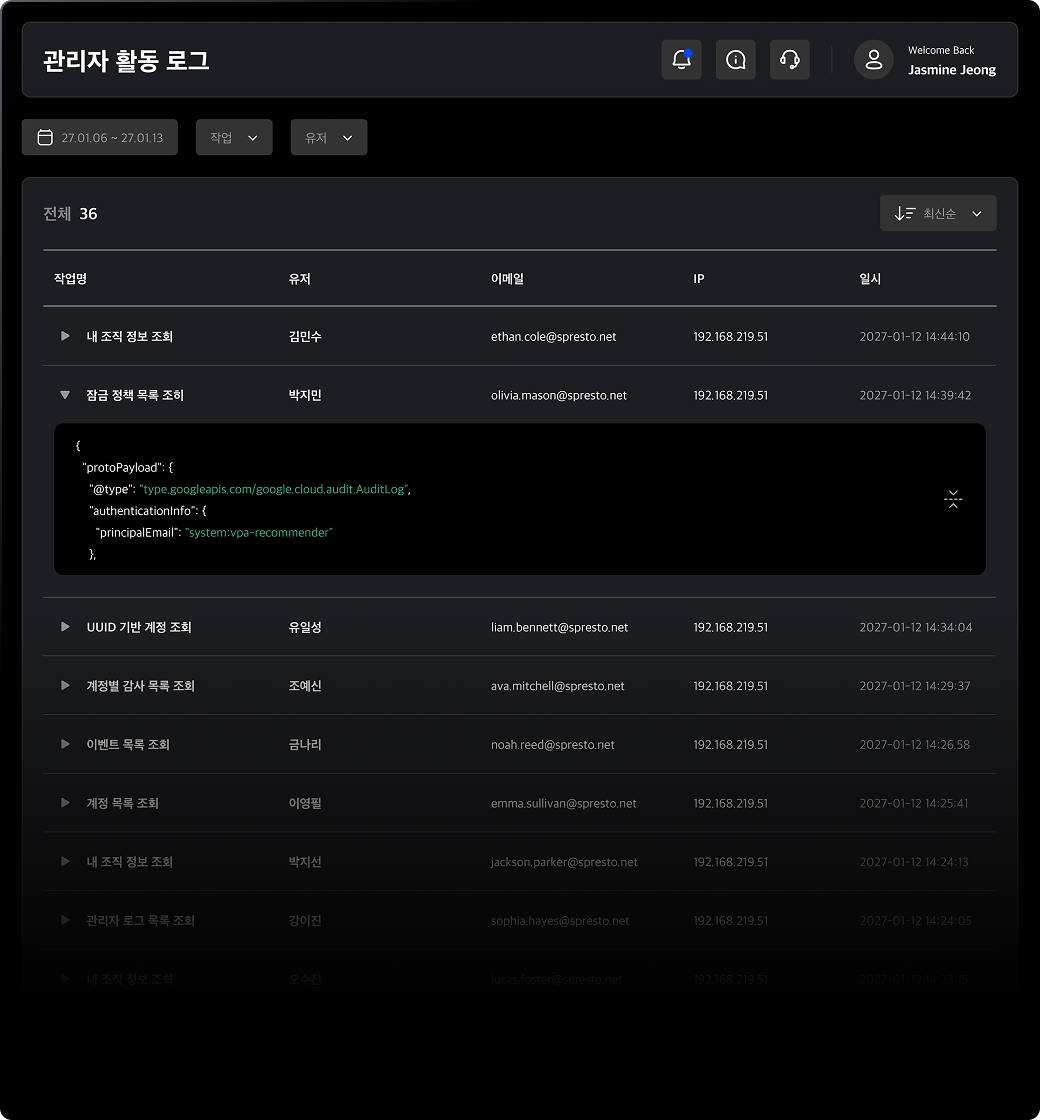Viewport: 1040px width, 1120px height.
Task: Click email olivia.mason@spresto.net
Action: [x=559, y=395]
